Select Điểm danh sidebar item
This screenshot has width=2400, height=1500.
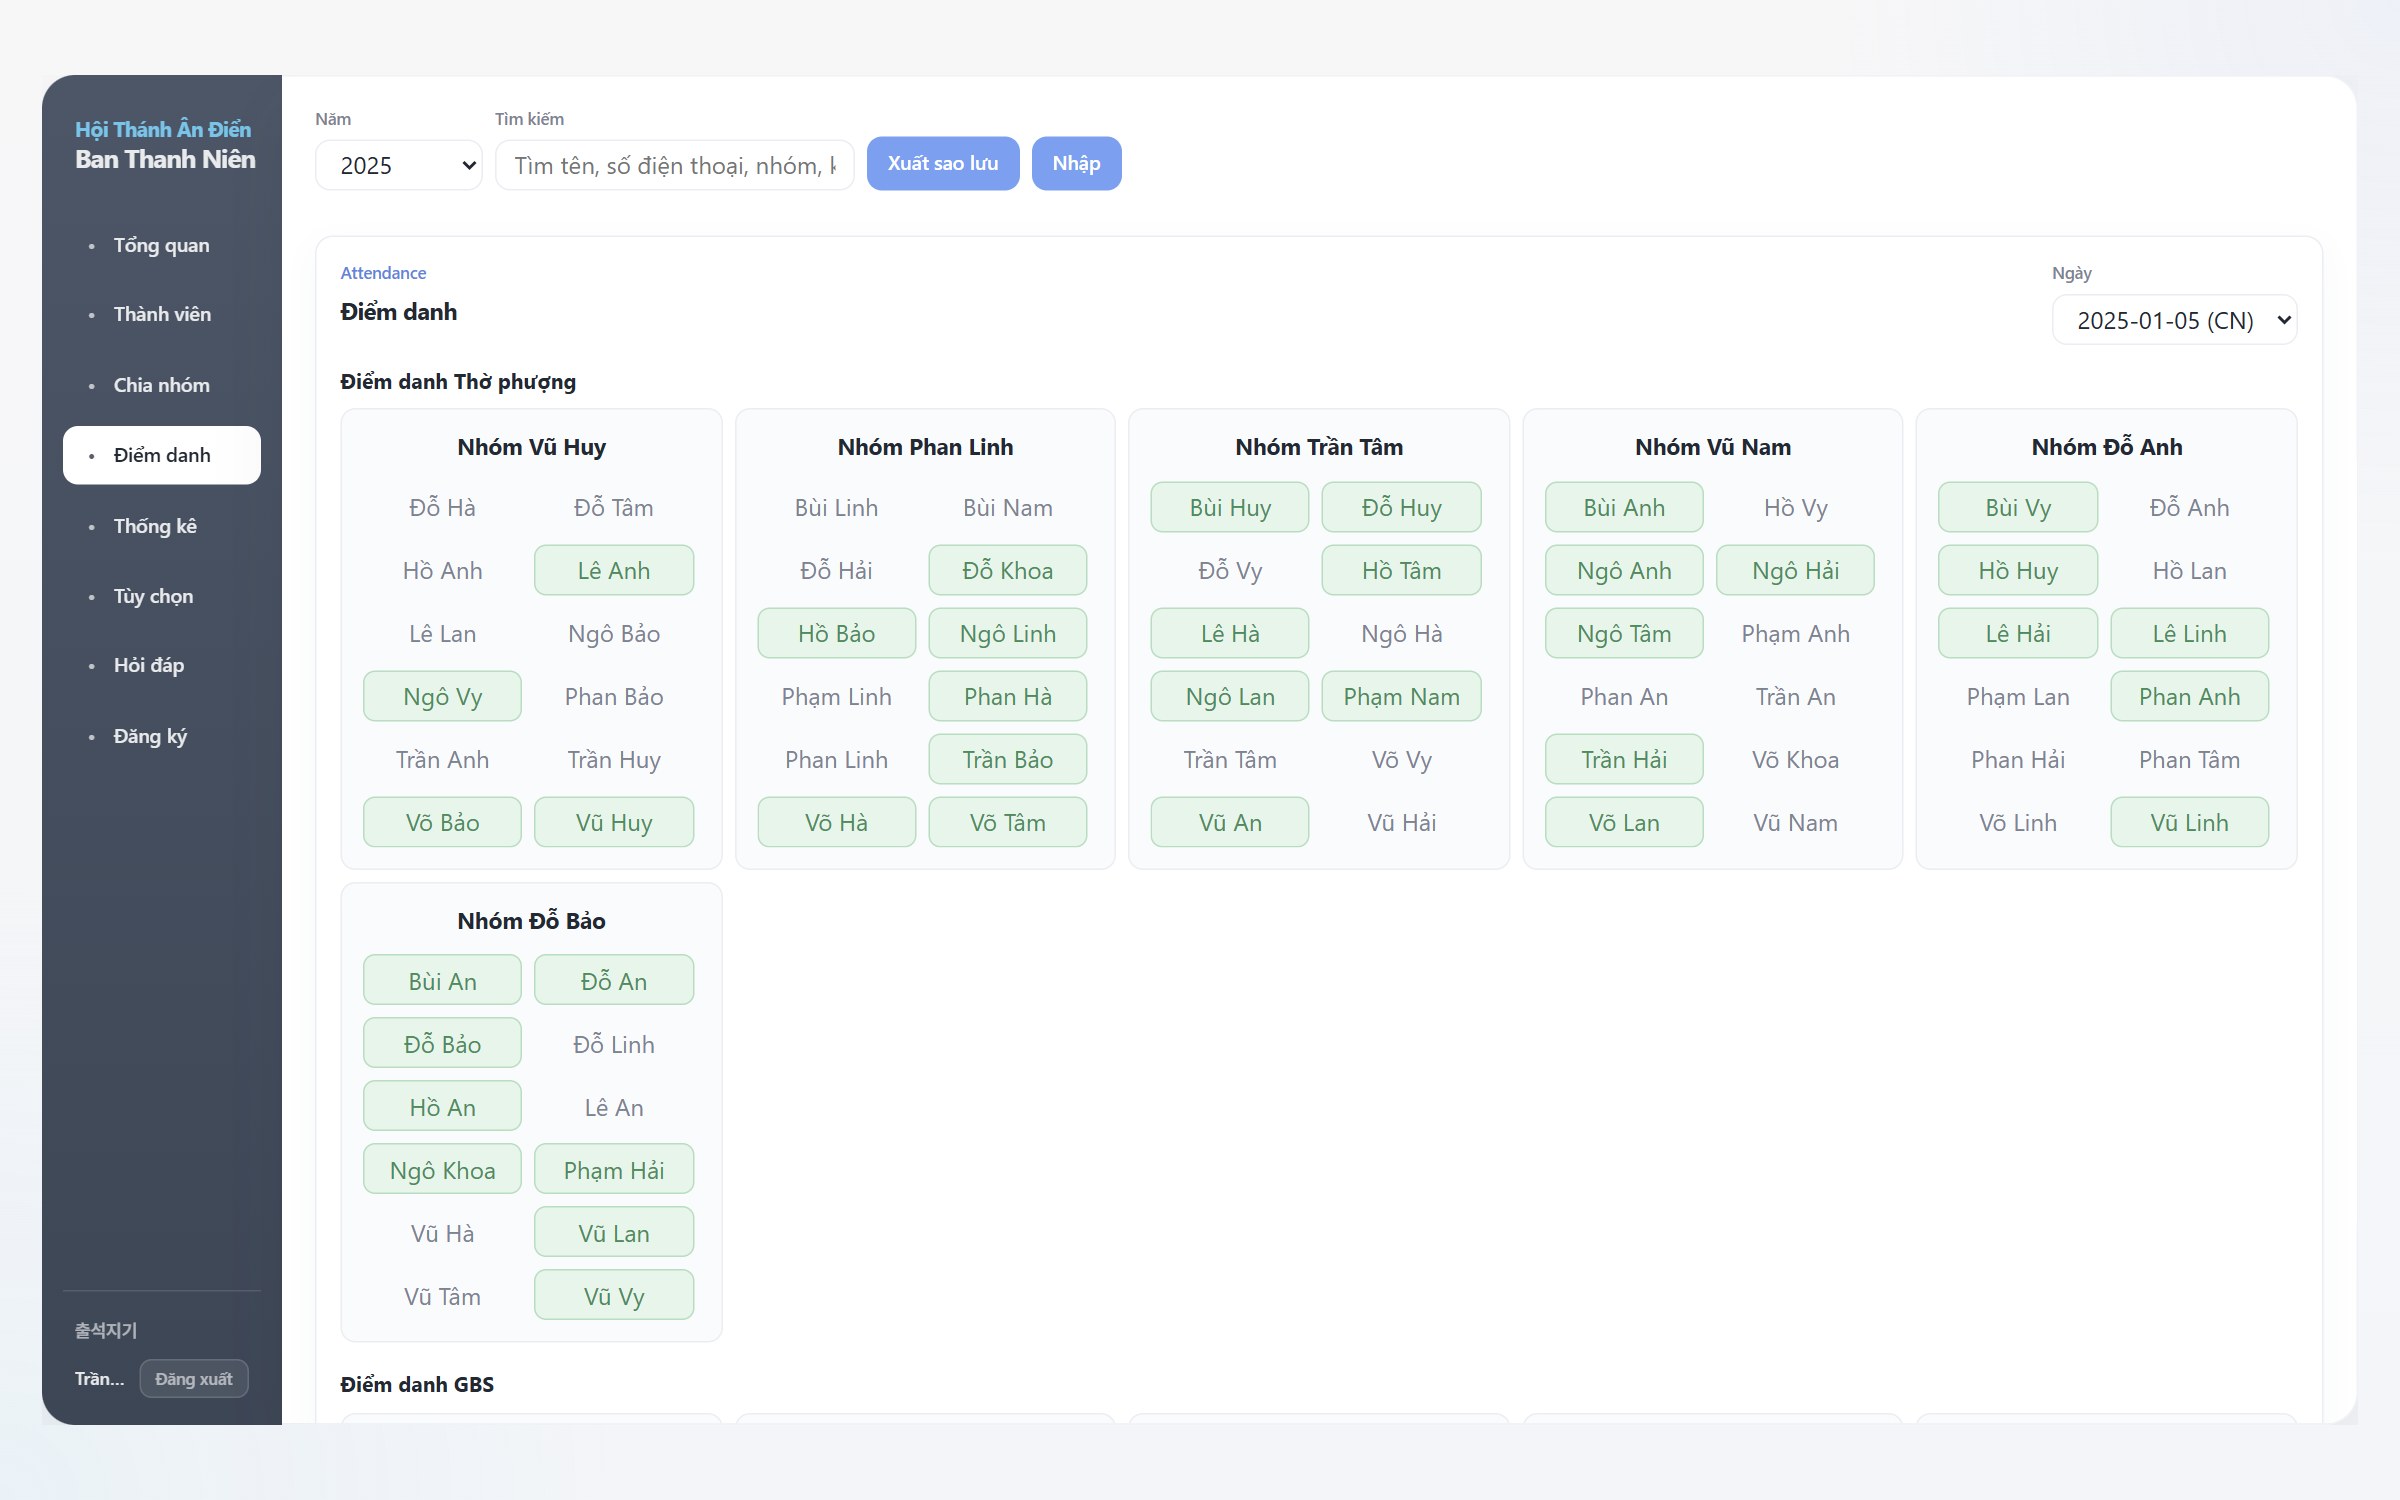(162, 455)
